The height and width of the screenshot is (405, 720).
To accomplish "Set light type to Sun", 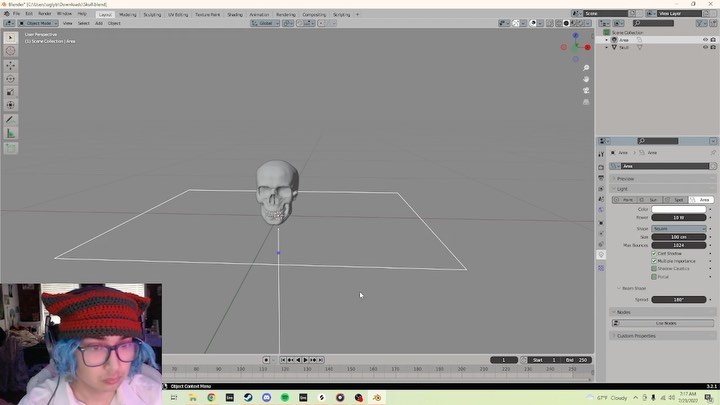I will [x=654, y=200].
